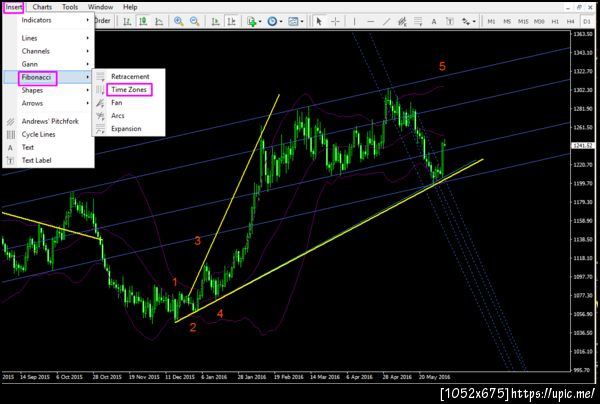This screenshot has width=600, height=404.
Task: Choose Time Zones from Fibonacci submenu
Action: coord(129,90)
